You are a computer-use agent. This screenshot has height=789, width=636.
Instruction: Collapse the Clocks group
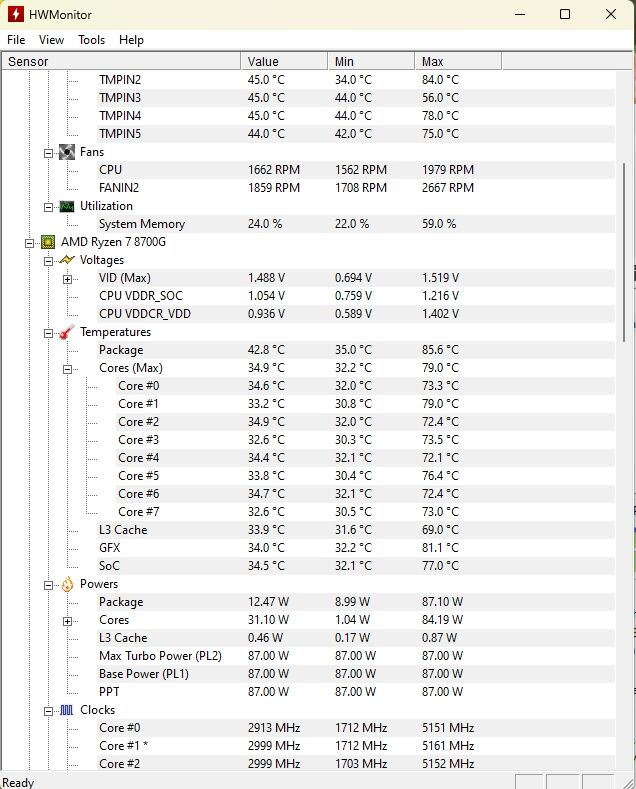pos(48,712)
